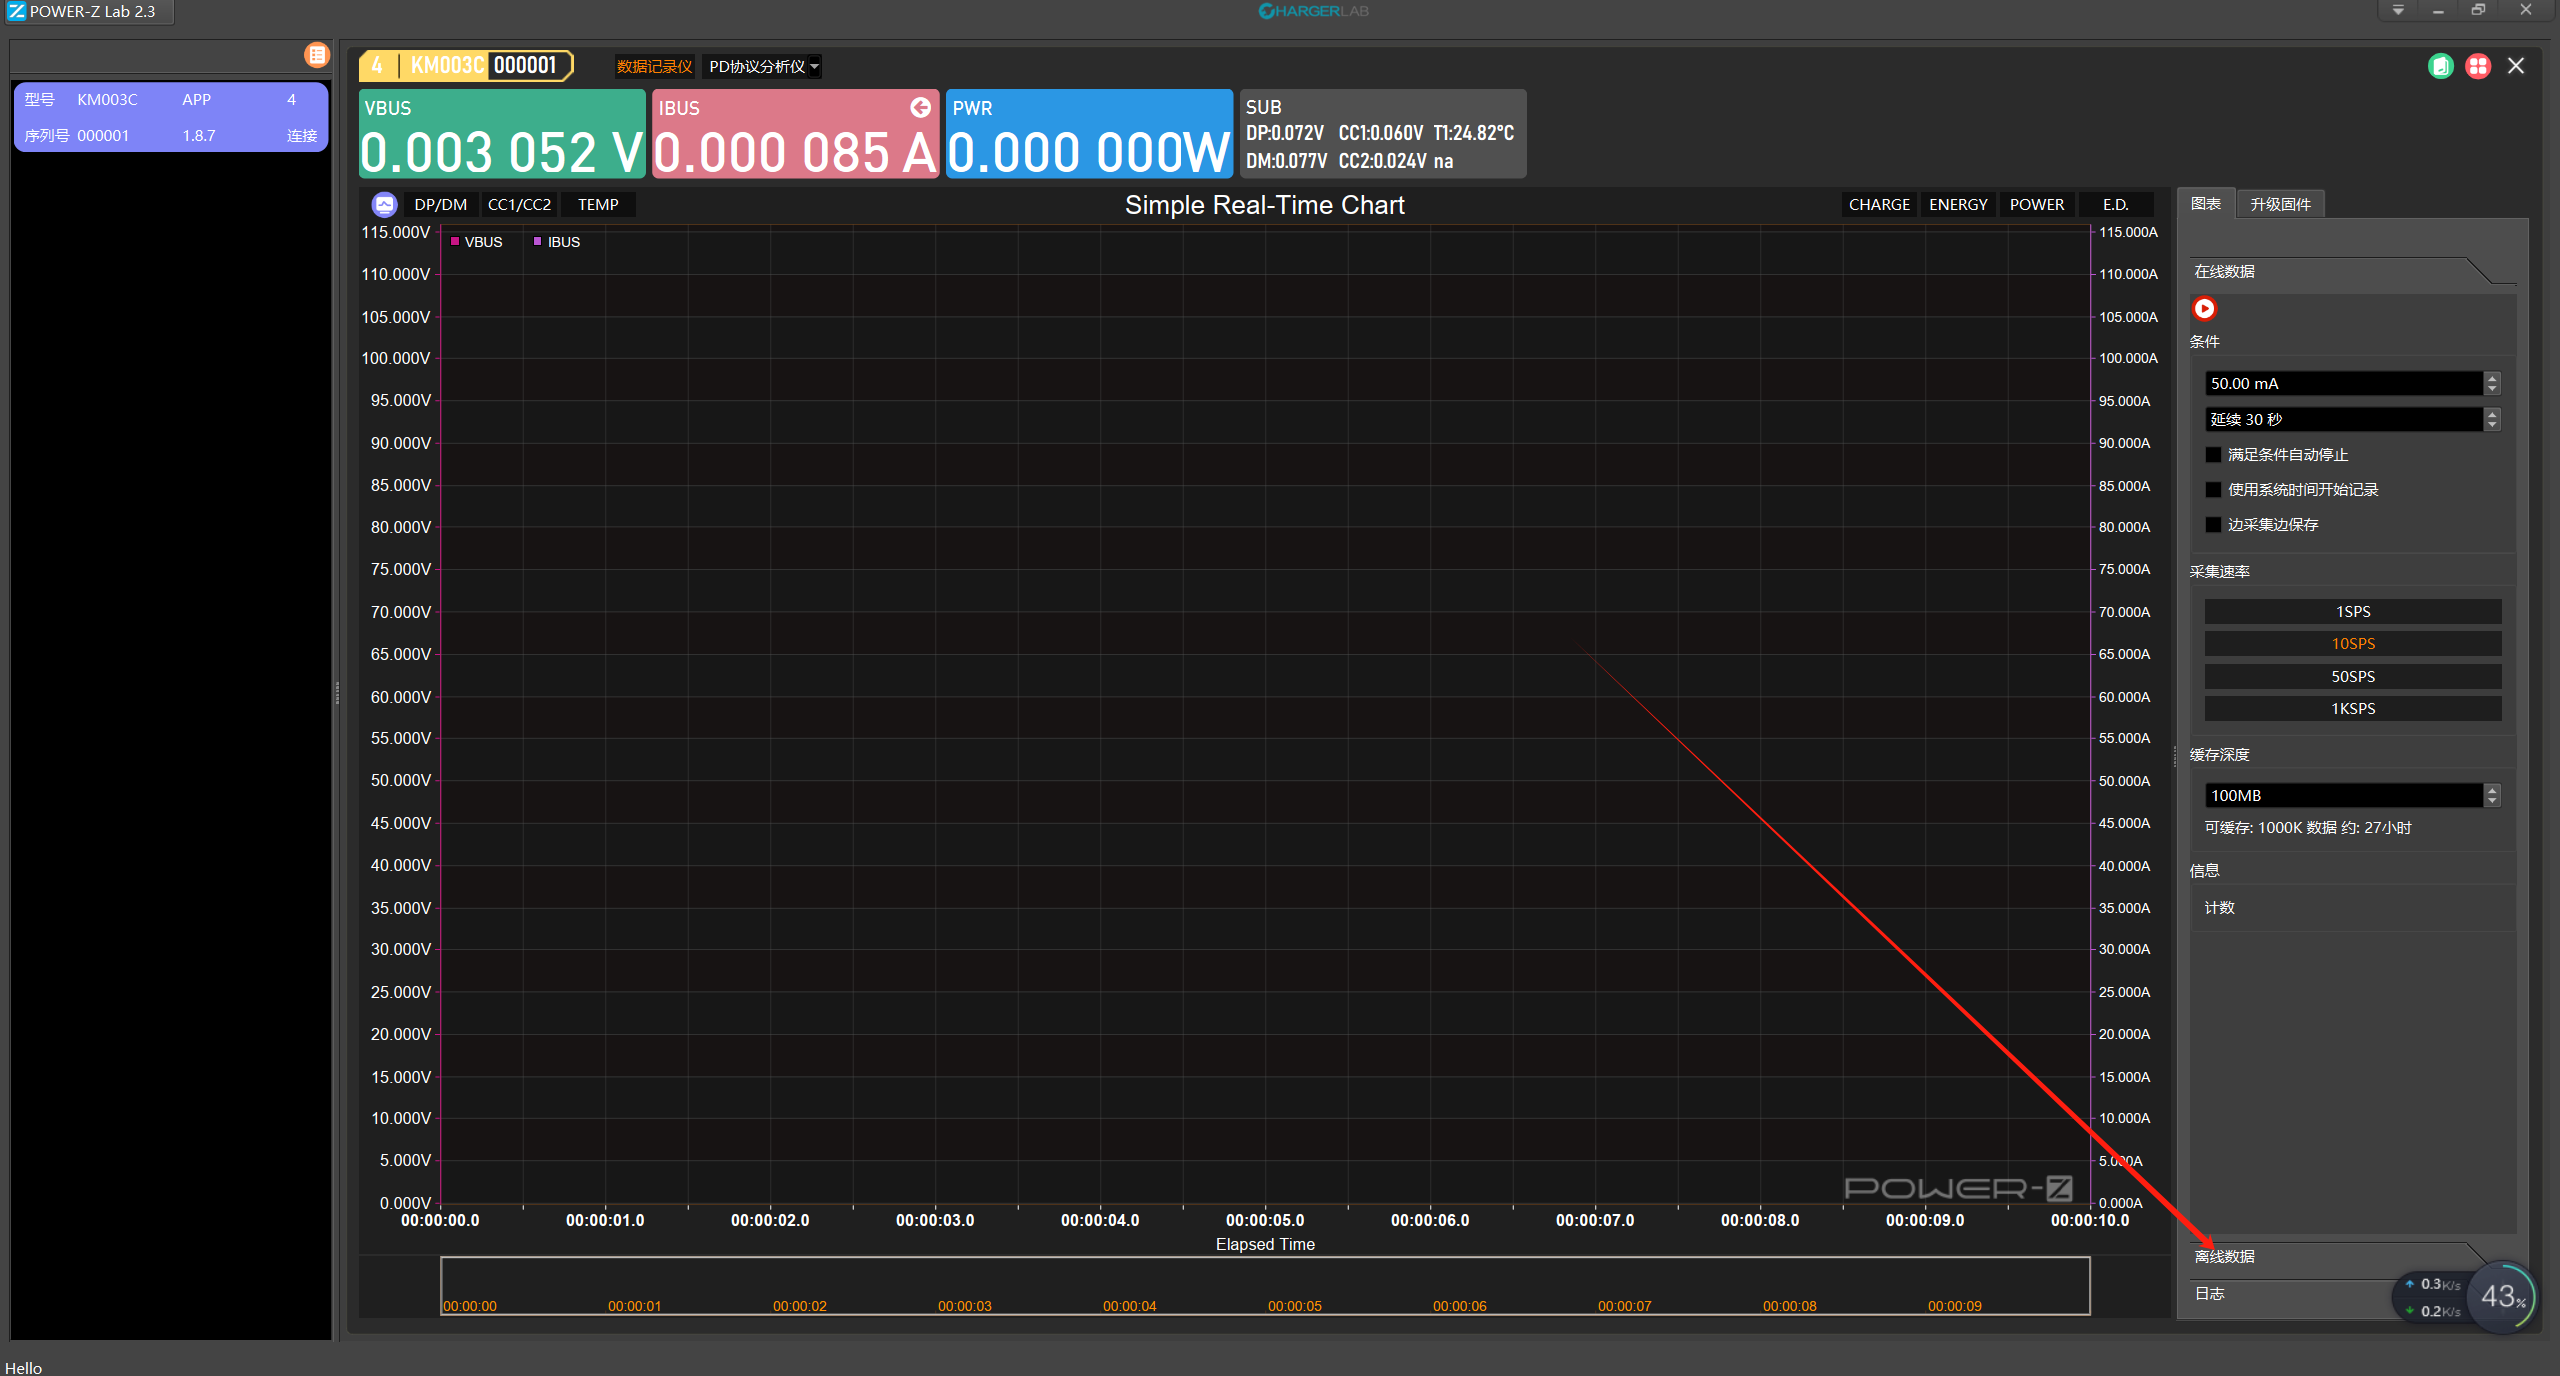Click the red record start button
The height and width of the screenshot is (1376, 2560).
coord(2204,309)
